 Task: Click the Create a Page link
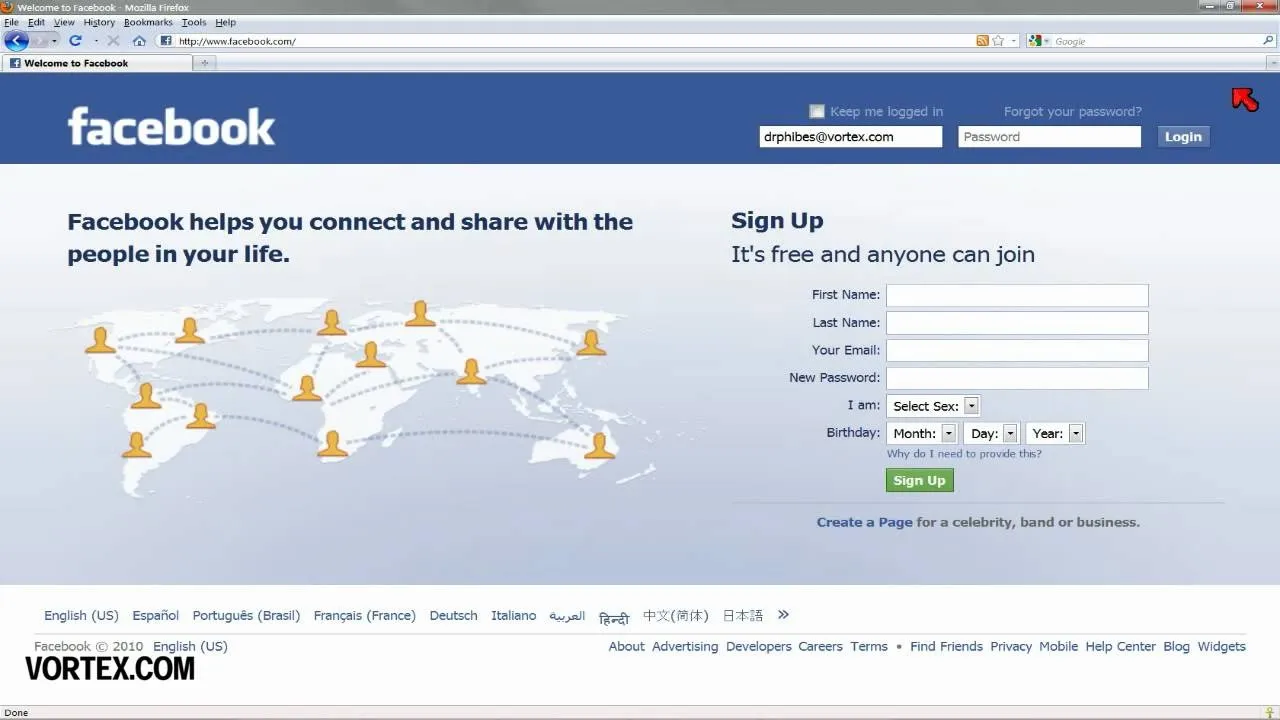(x=864, y=522)
